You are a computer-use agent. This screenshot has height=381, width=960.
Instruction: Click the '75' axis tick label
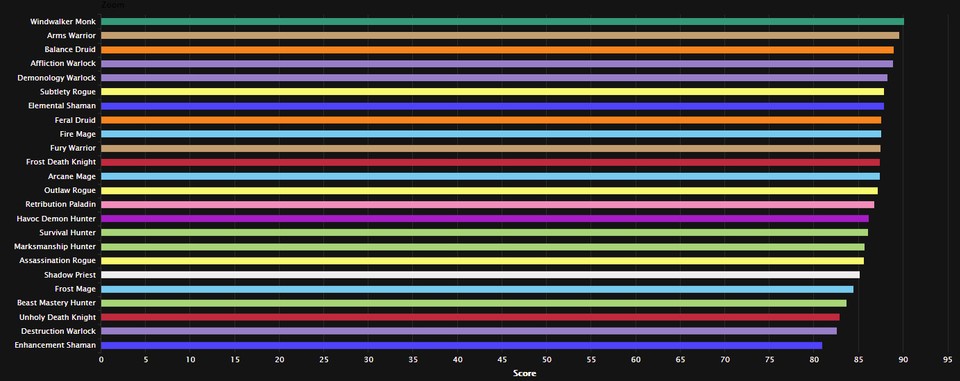(770, 360)
